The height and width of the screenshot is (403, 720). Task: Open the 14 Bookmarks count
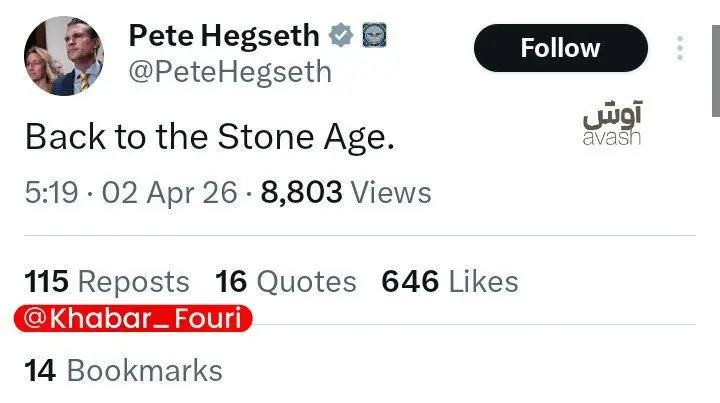tap(123, 371)
